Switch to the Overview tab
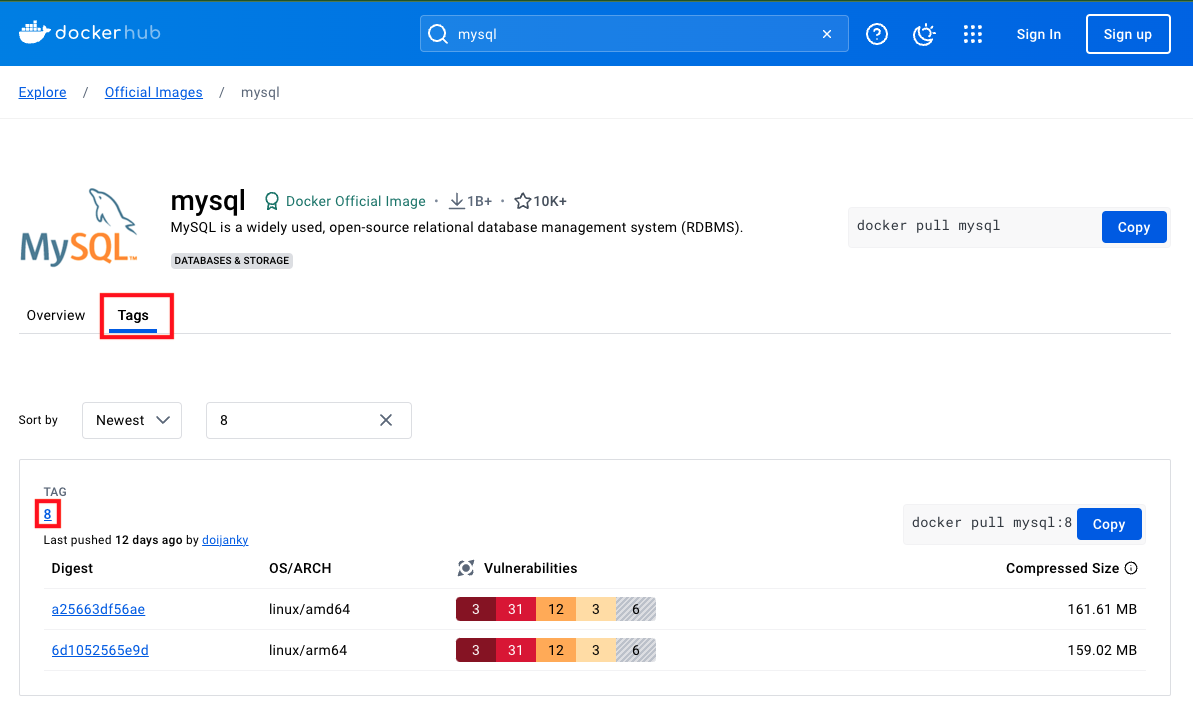This screenshot has width=1193, height=707. (56, 315)
